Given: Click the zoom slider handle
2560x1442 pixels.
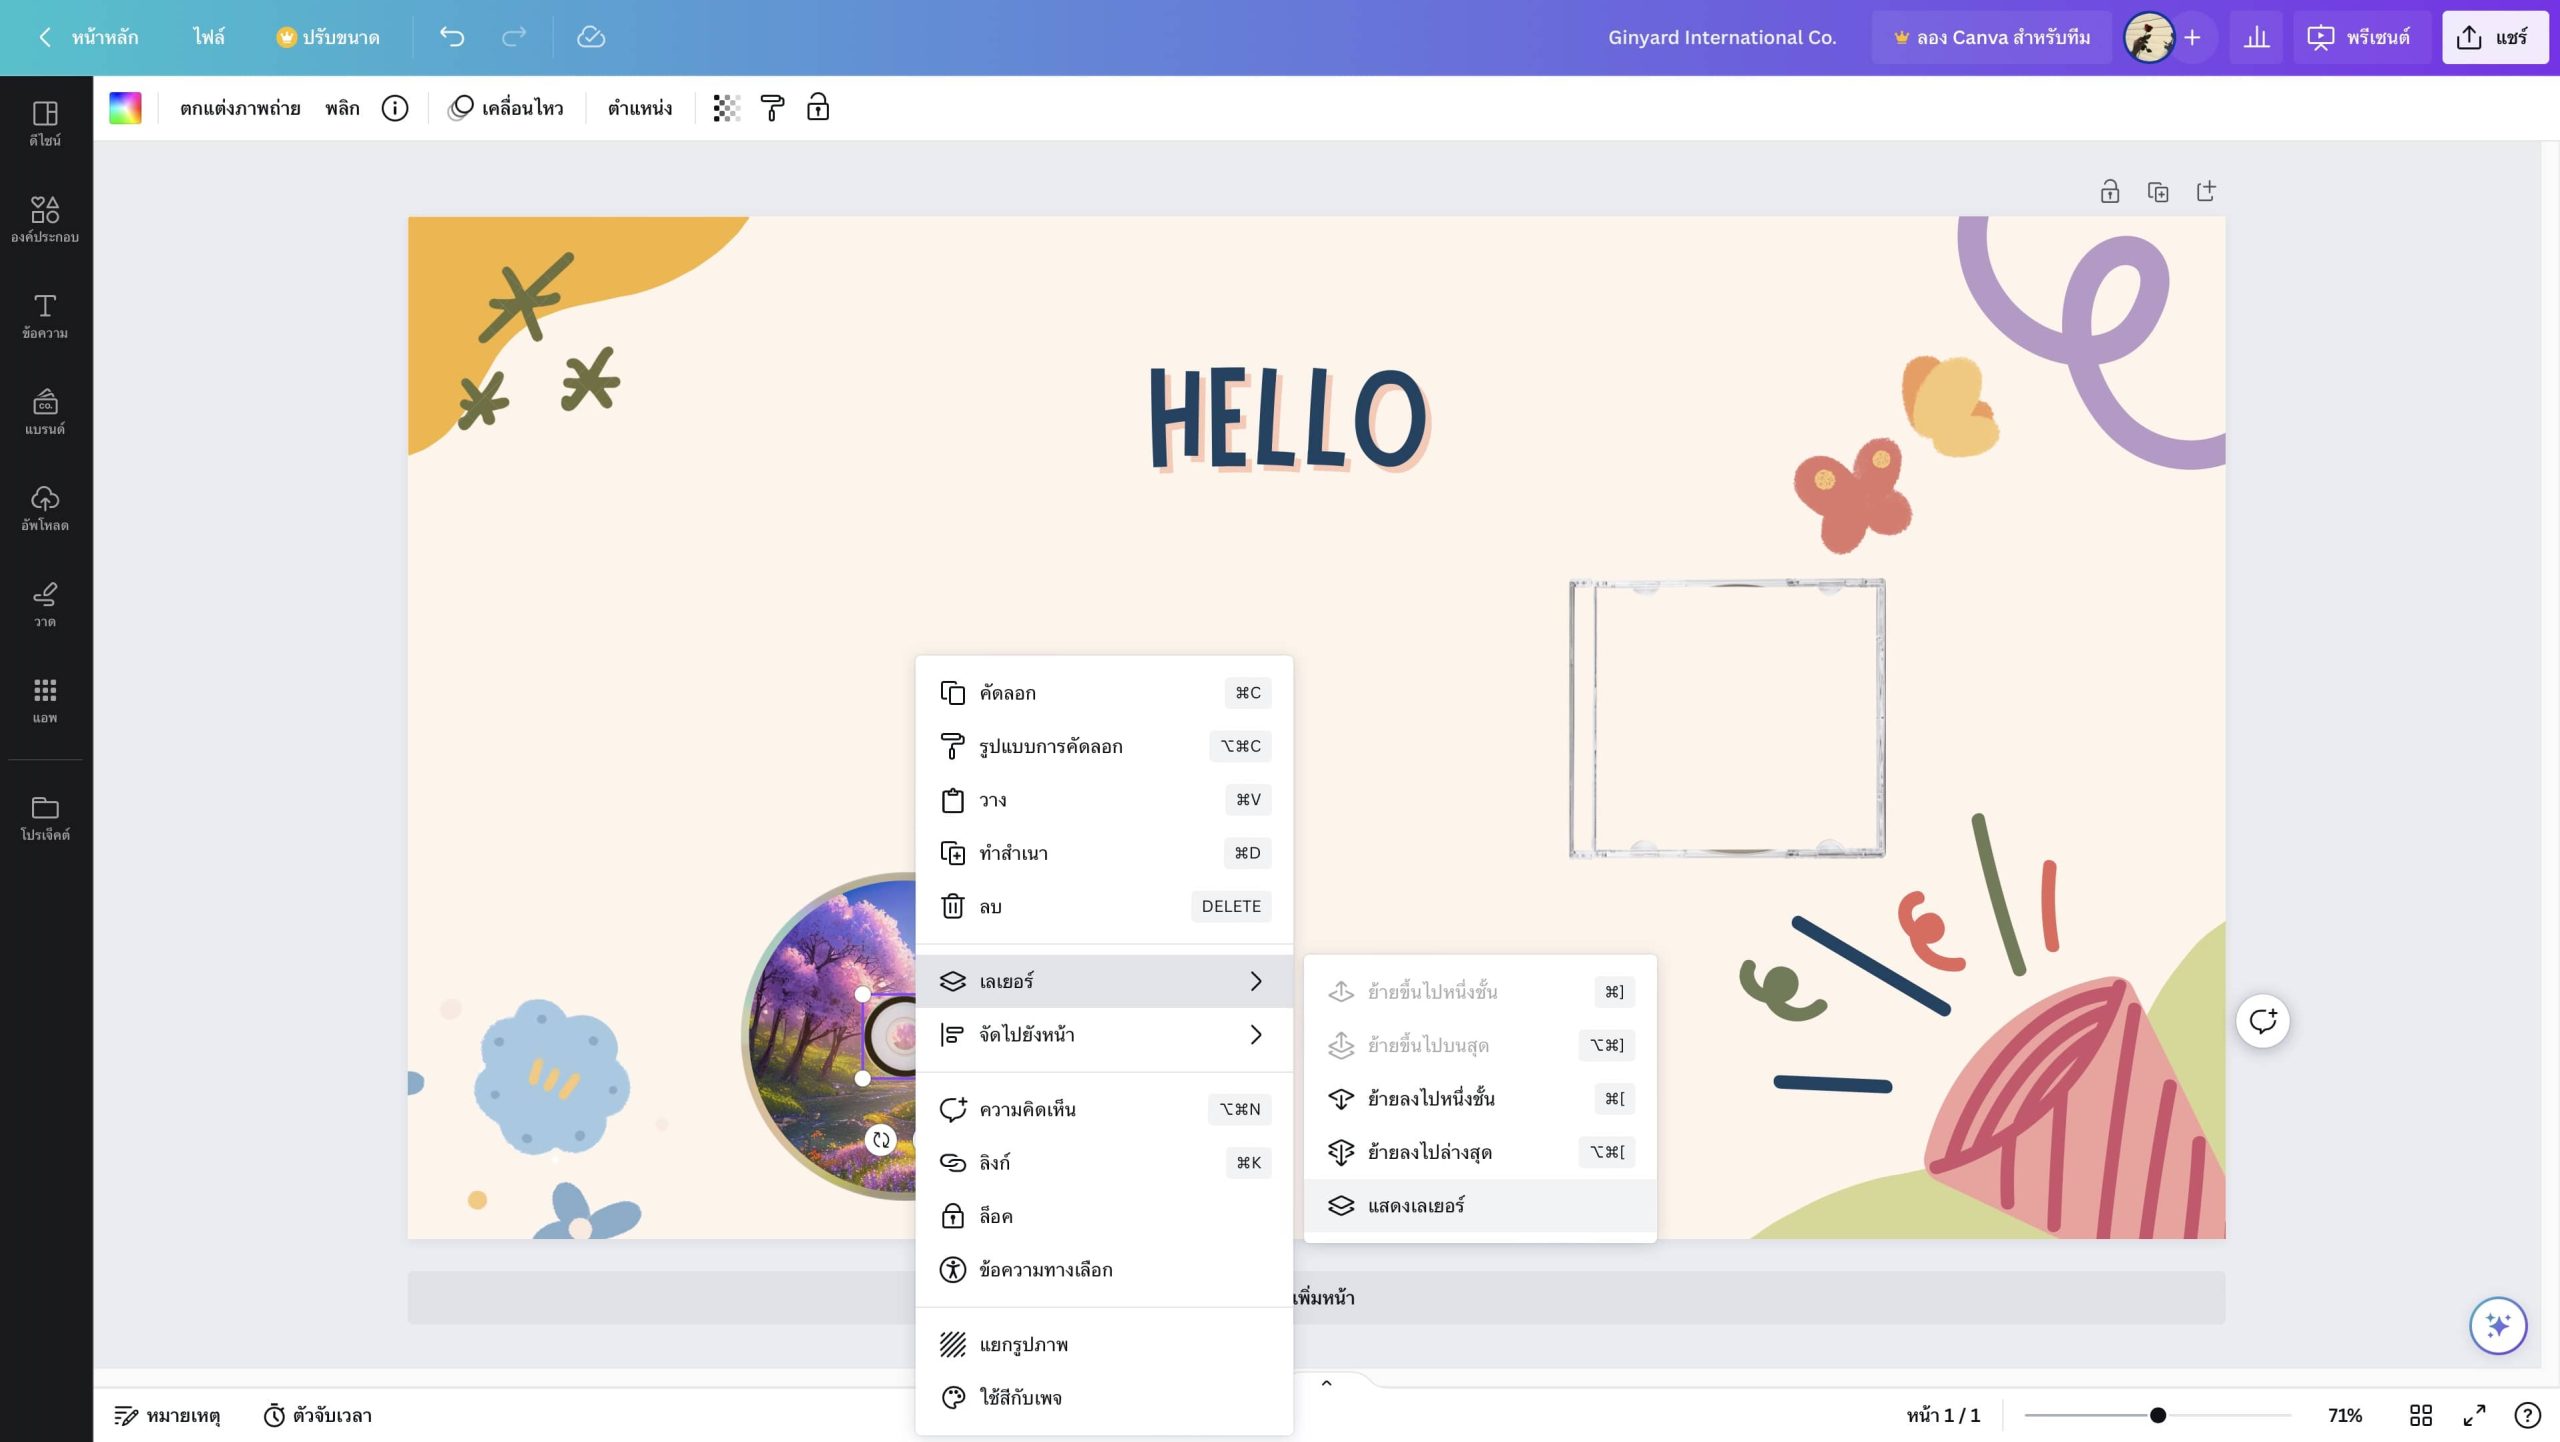Looking at the screenshot, I should pyautogui.click(x=2157, y=1415).
